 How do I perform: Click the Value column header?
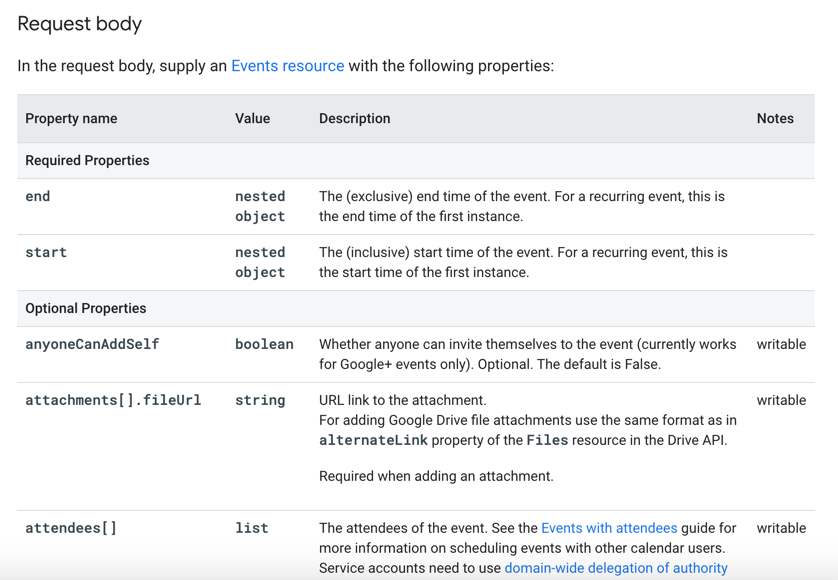[x=252, y=118]
